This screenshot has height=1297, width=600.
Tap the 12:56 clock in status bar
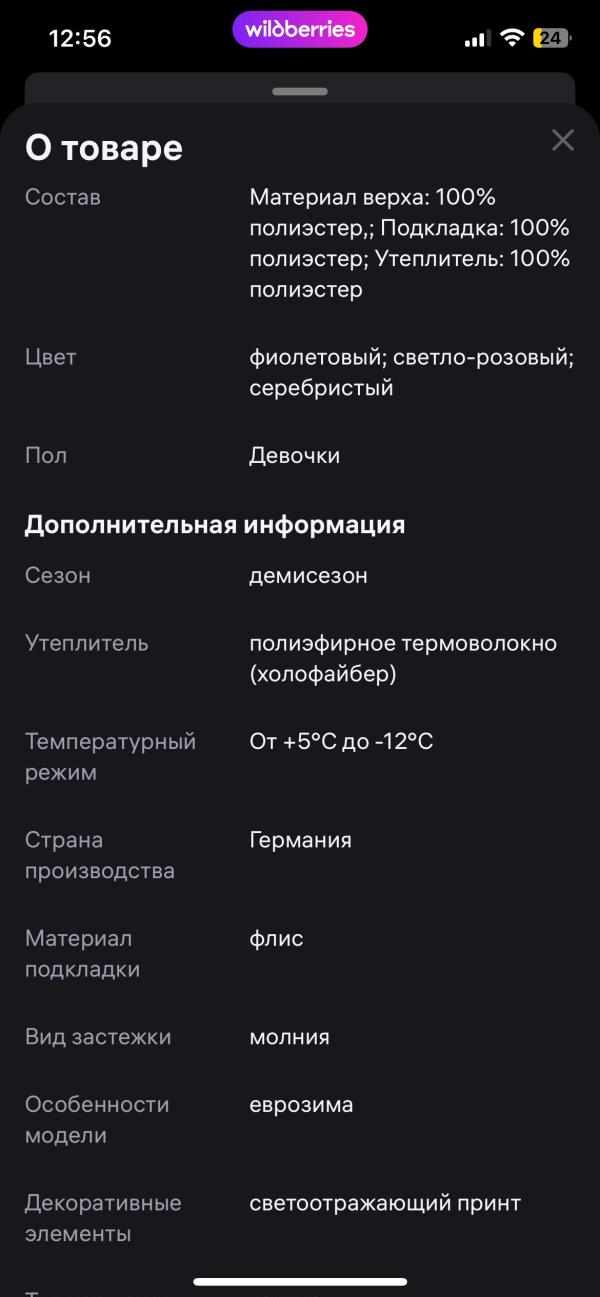pyautogui.click(x=80, y=39)
